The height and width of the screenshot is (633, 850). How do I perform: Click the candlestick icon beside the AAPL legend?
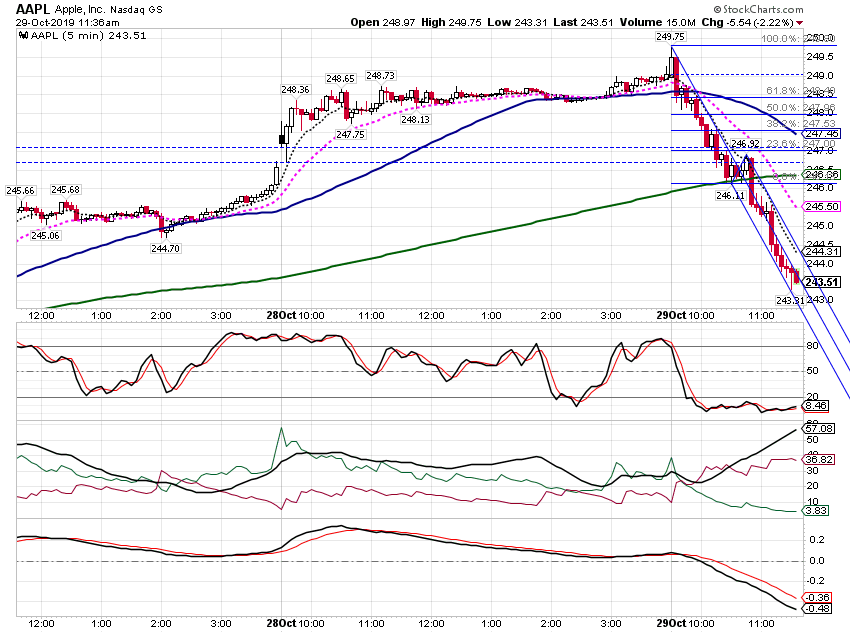click(23, 36)
